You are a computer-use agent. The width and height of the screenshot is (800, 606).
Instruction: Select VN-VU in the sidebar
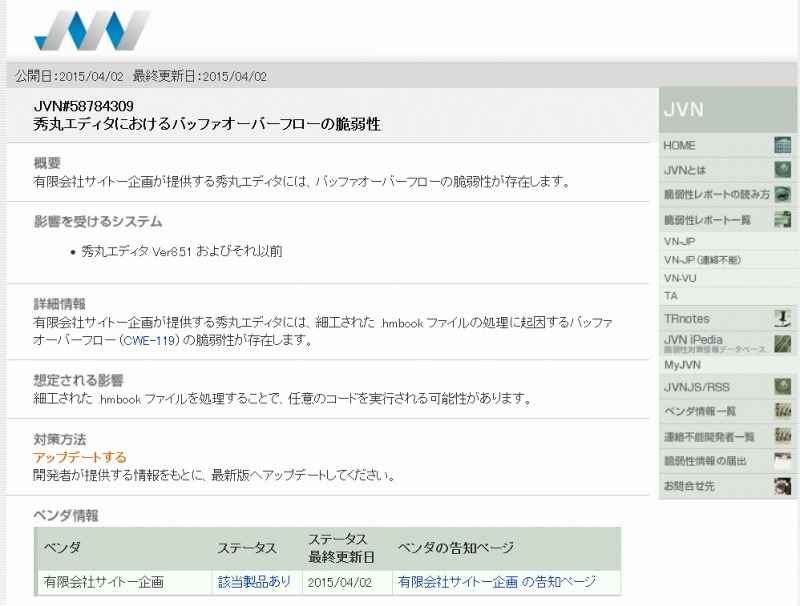(x=728, y=278)
